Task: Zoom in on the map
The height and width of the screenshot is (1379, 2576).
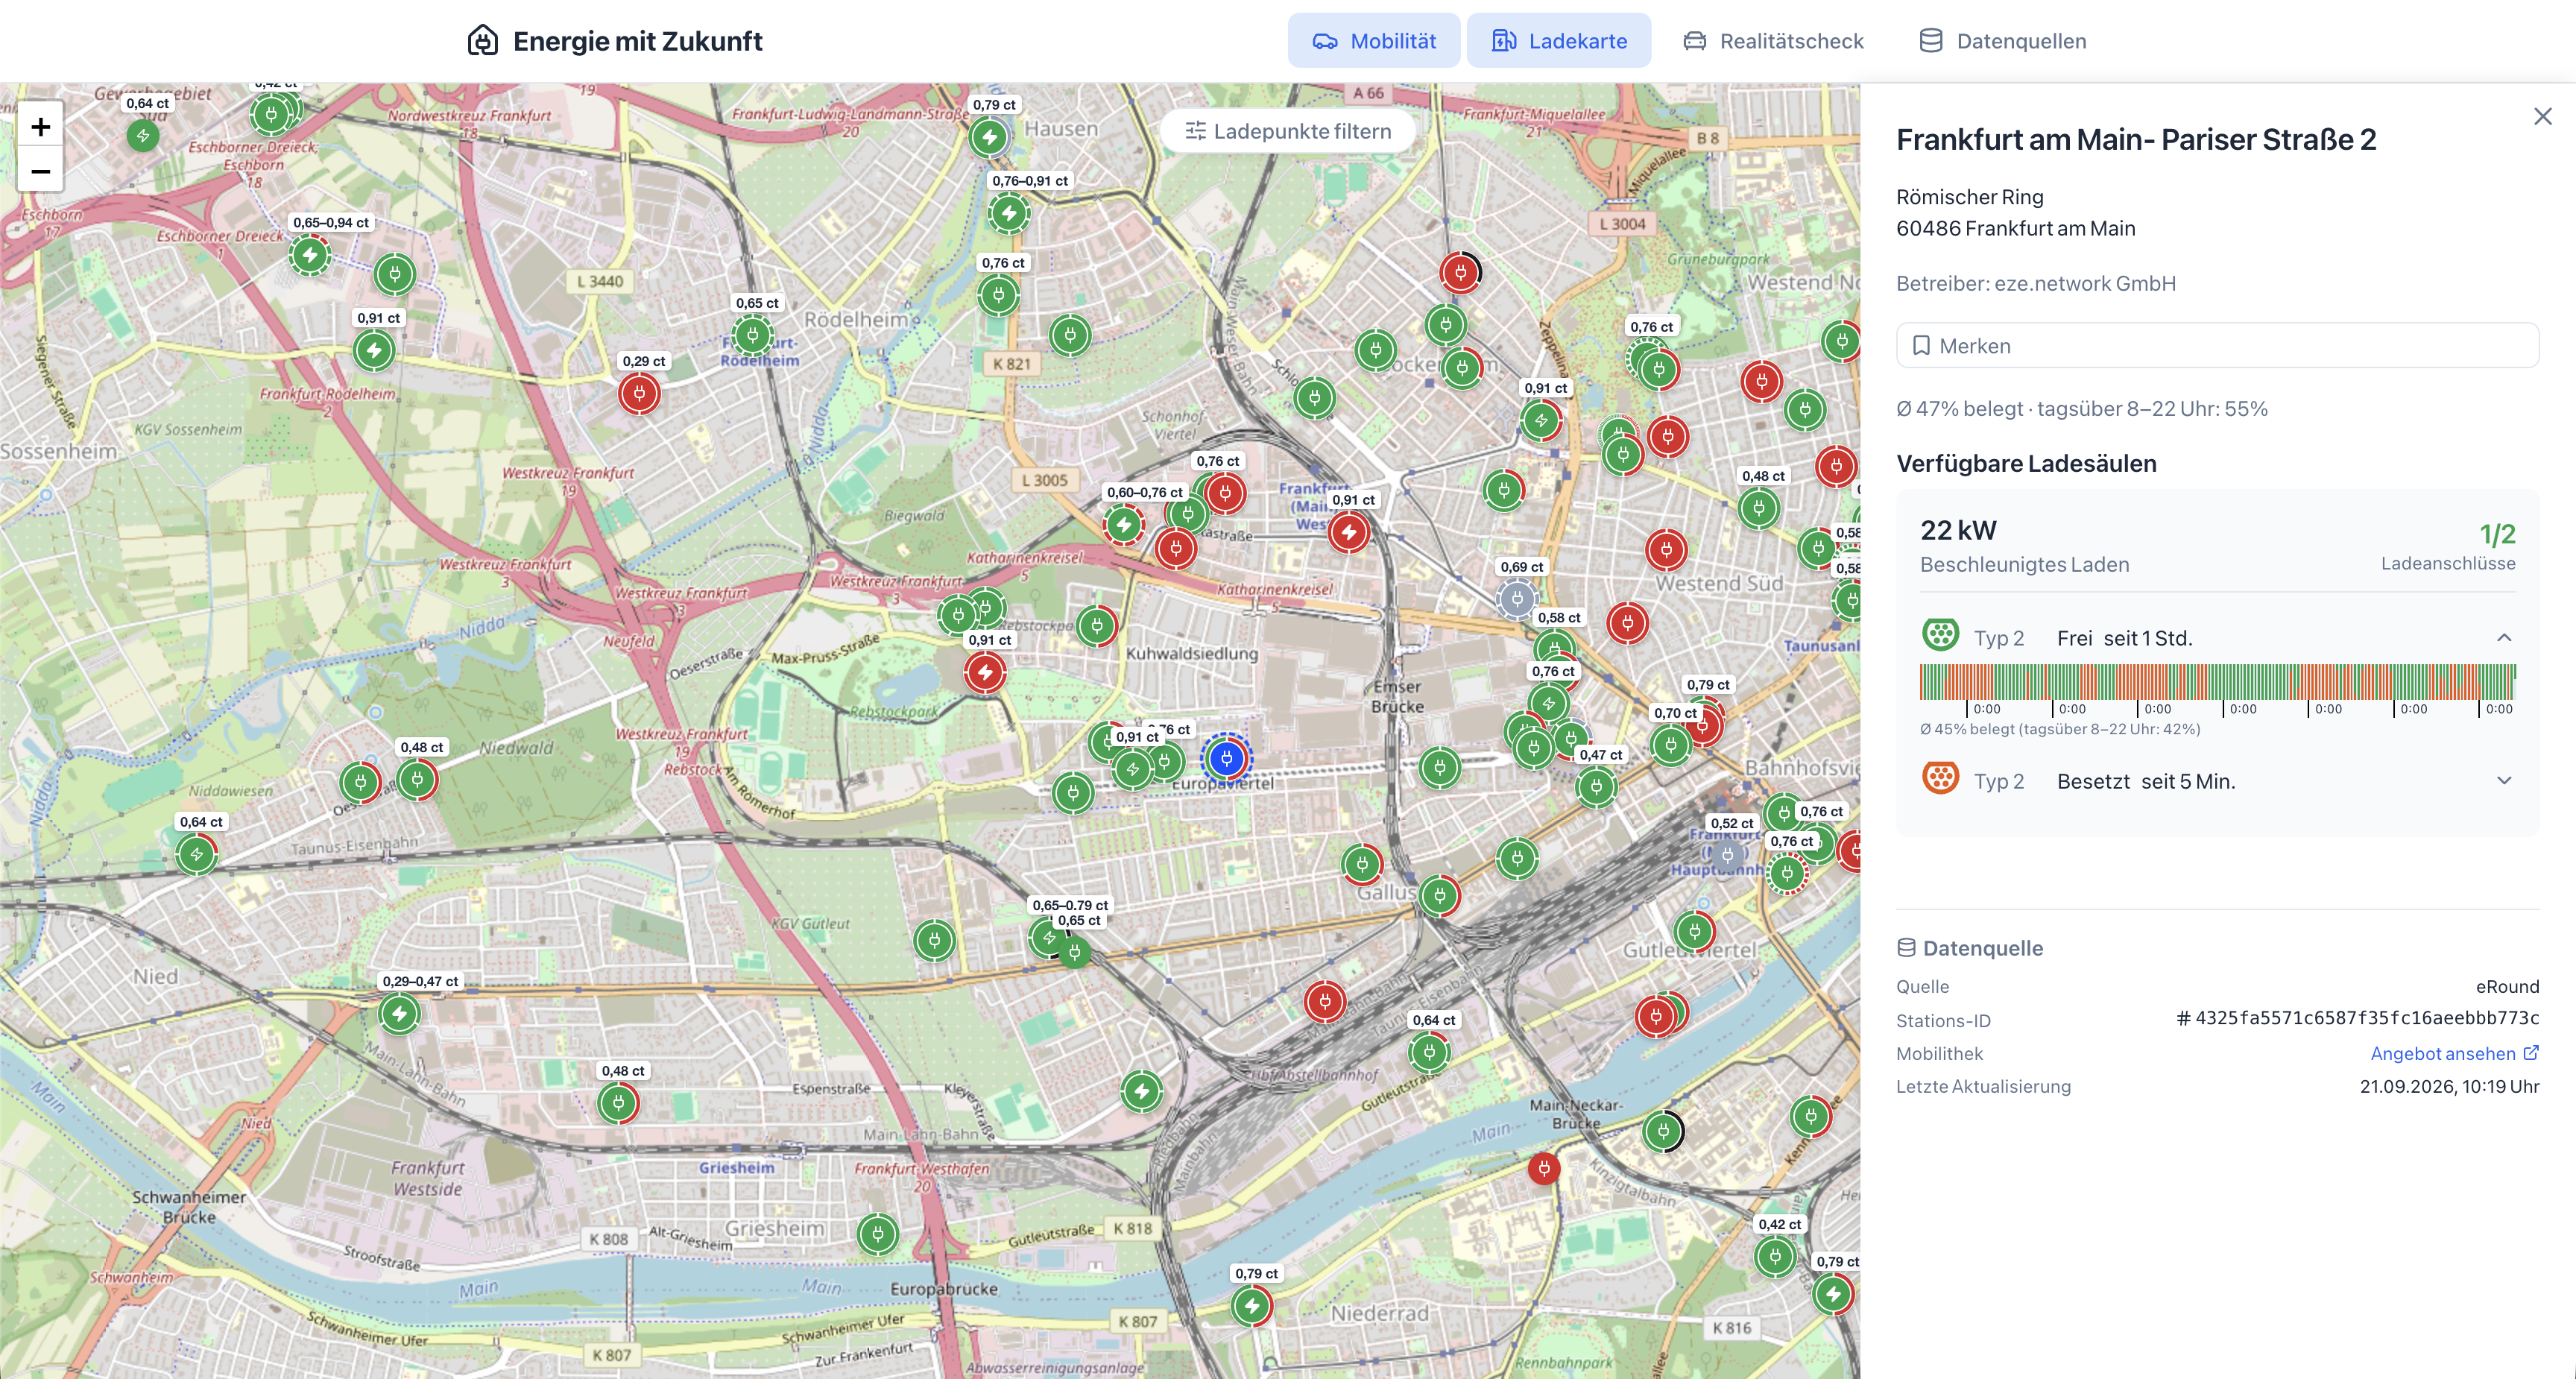Action: 40,126
